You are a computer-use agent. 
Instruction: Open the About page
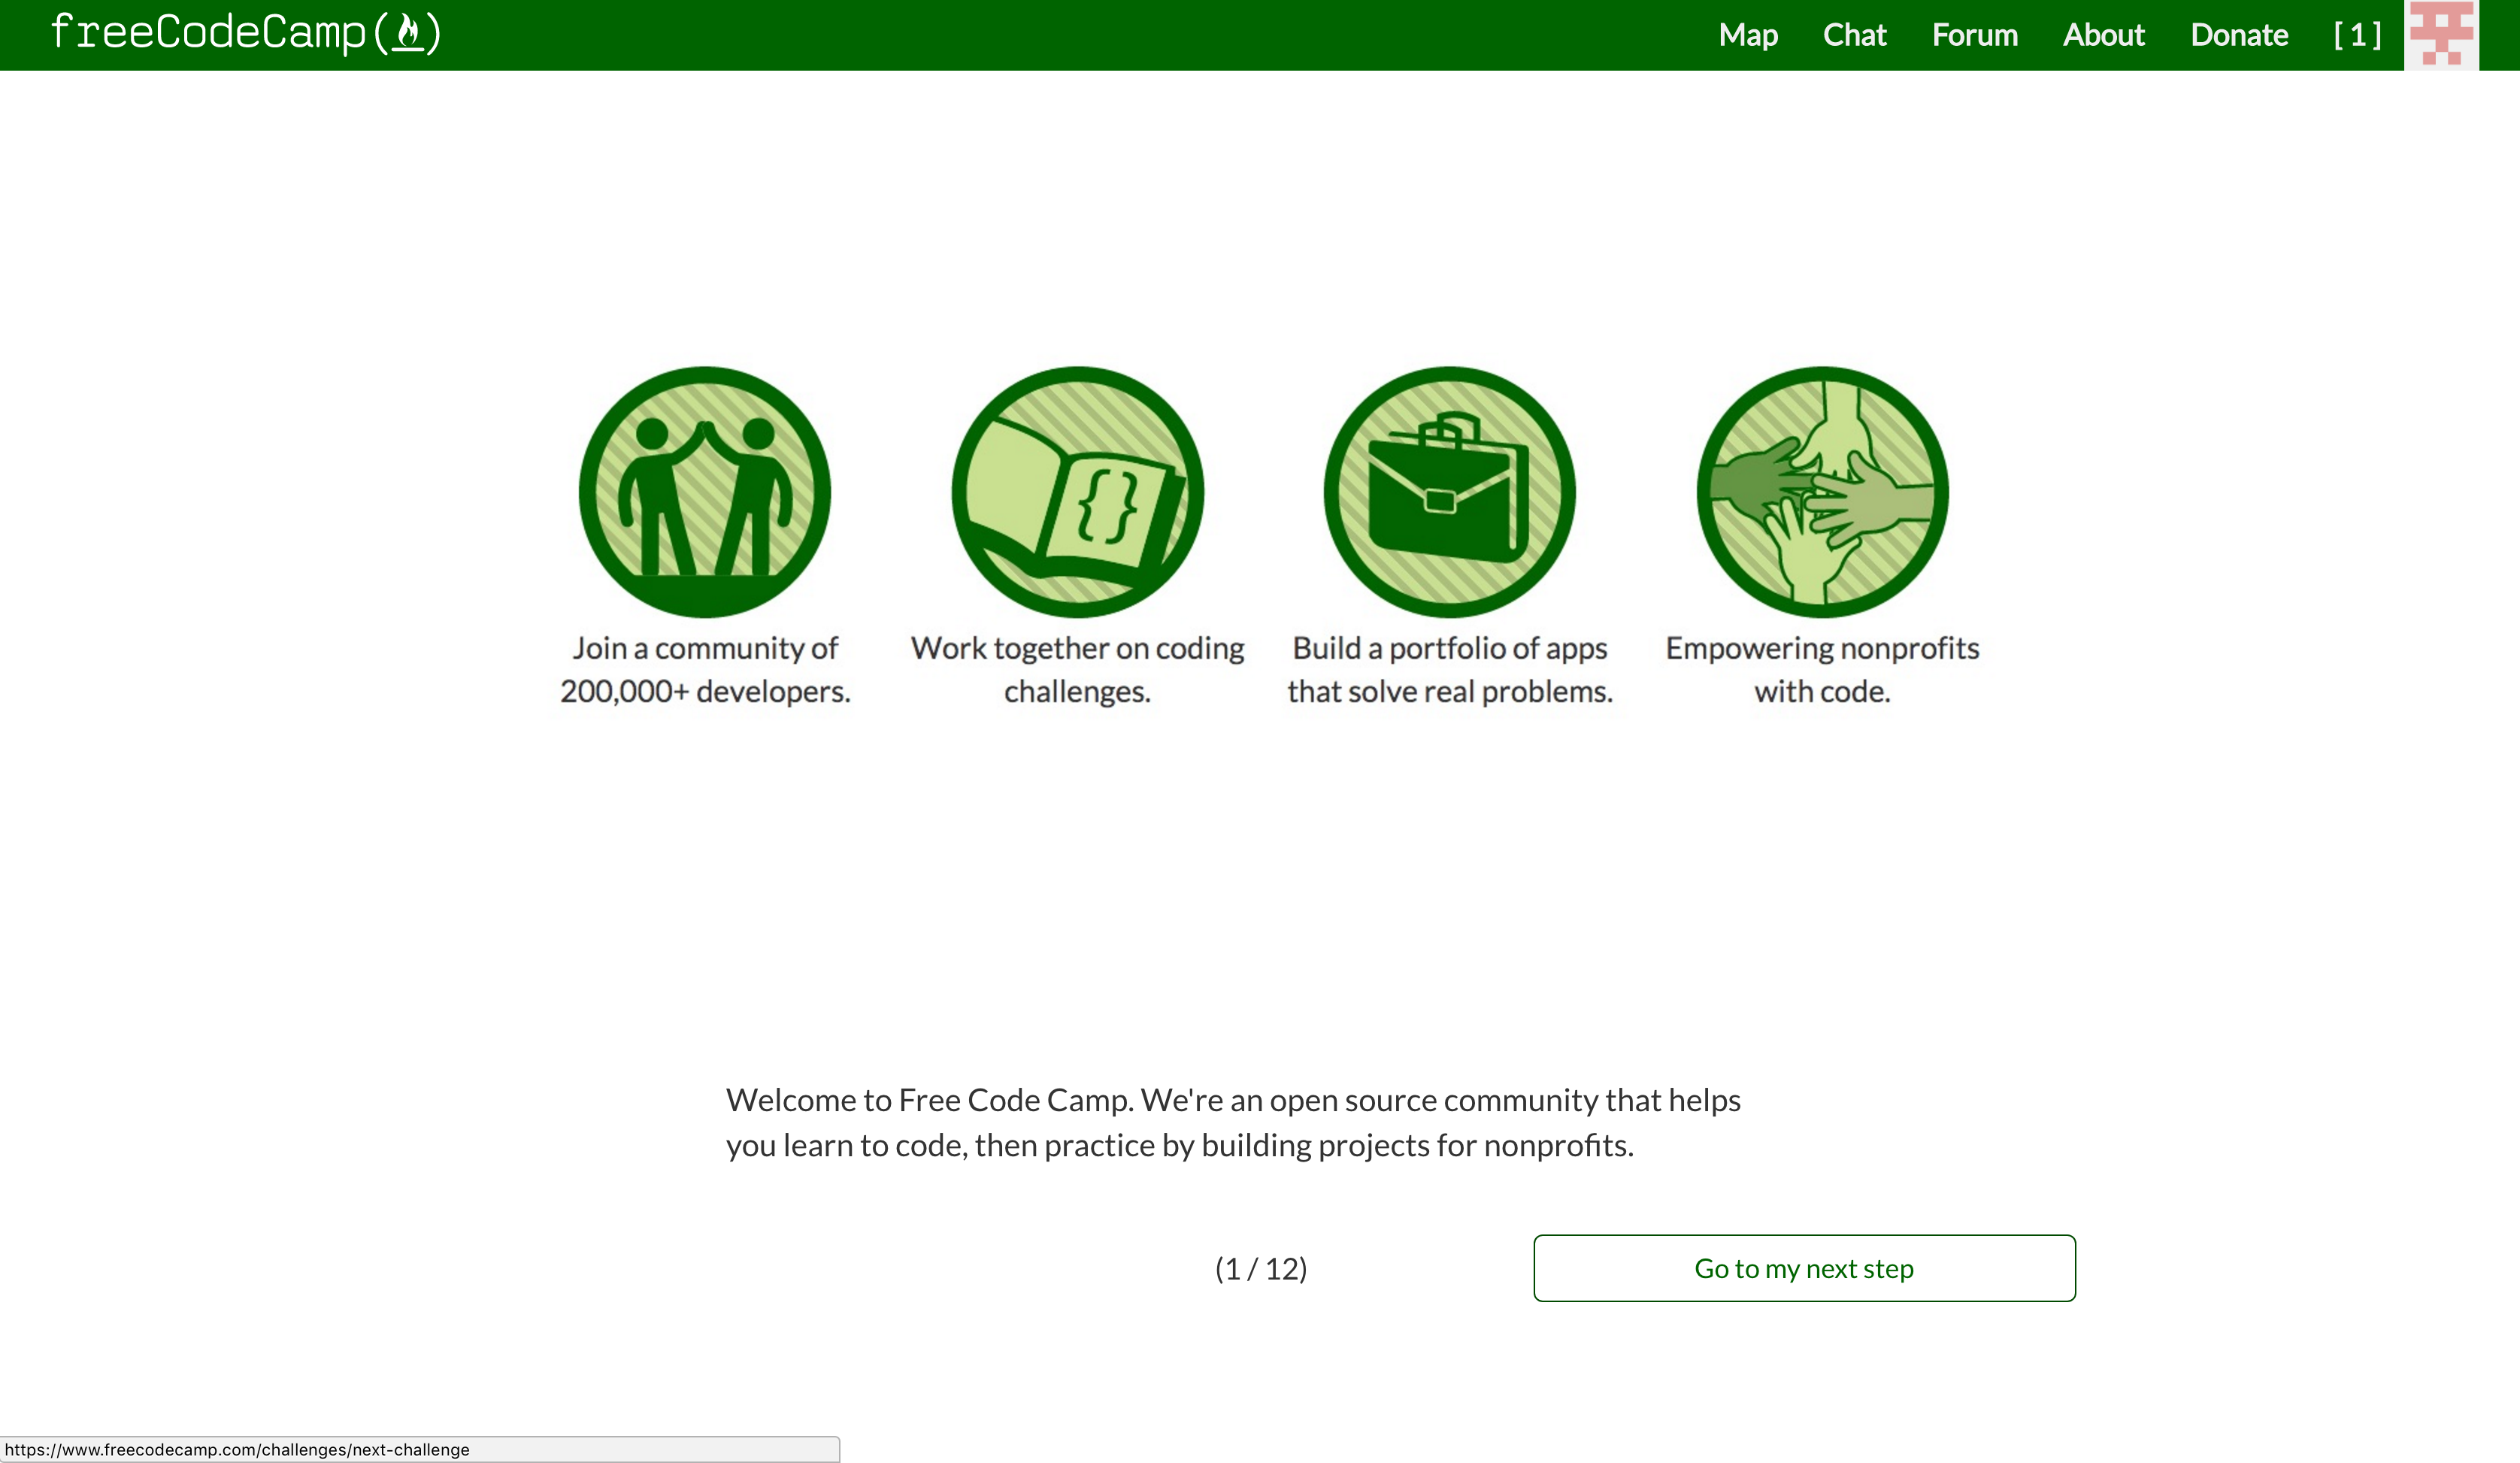pos(2103,35)
